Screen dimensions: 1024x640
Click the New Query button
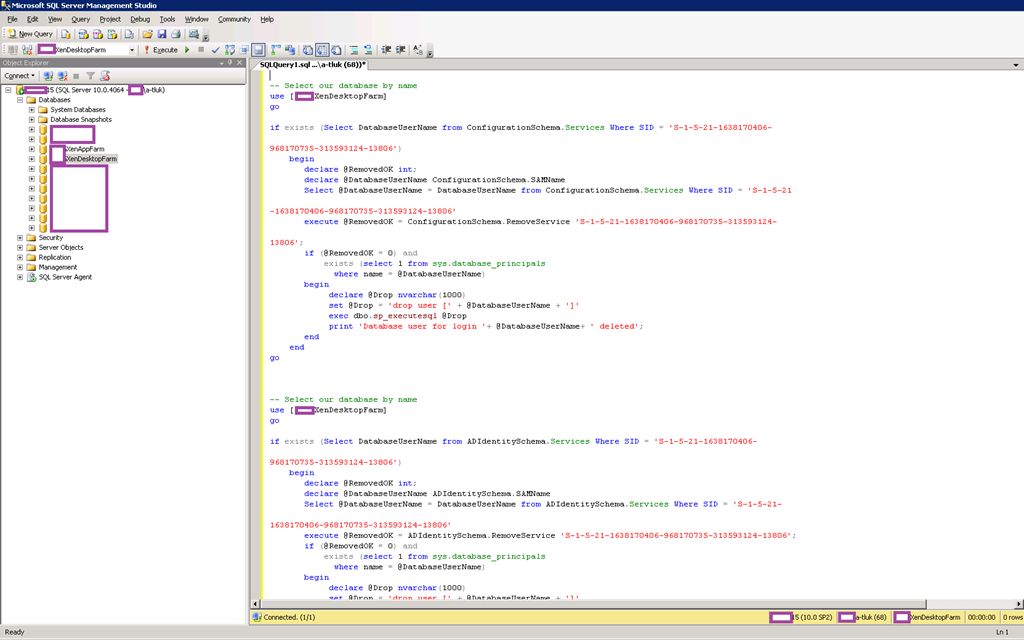point(30,34)
